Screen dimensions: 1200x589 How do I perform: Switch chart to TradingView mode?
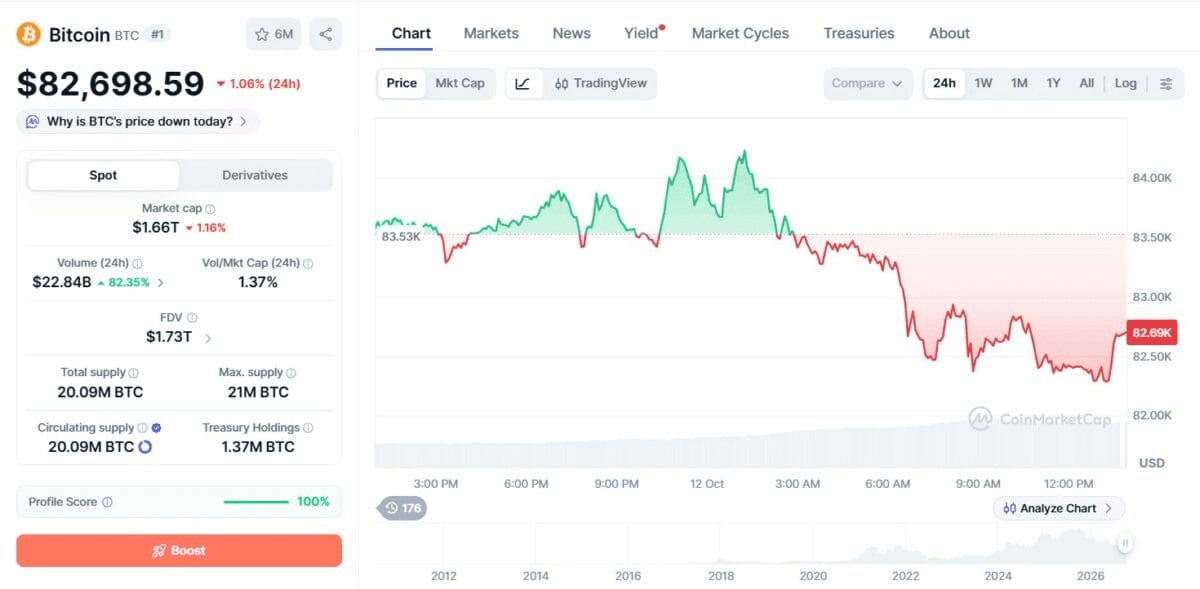coord(601,83)
